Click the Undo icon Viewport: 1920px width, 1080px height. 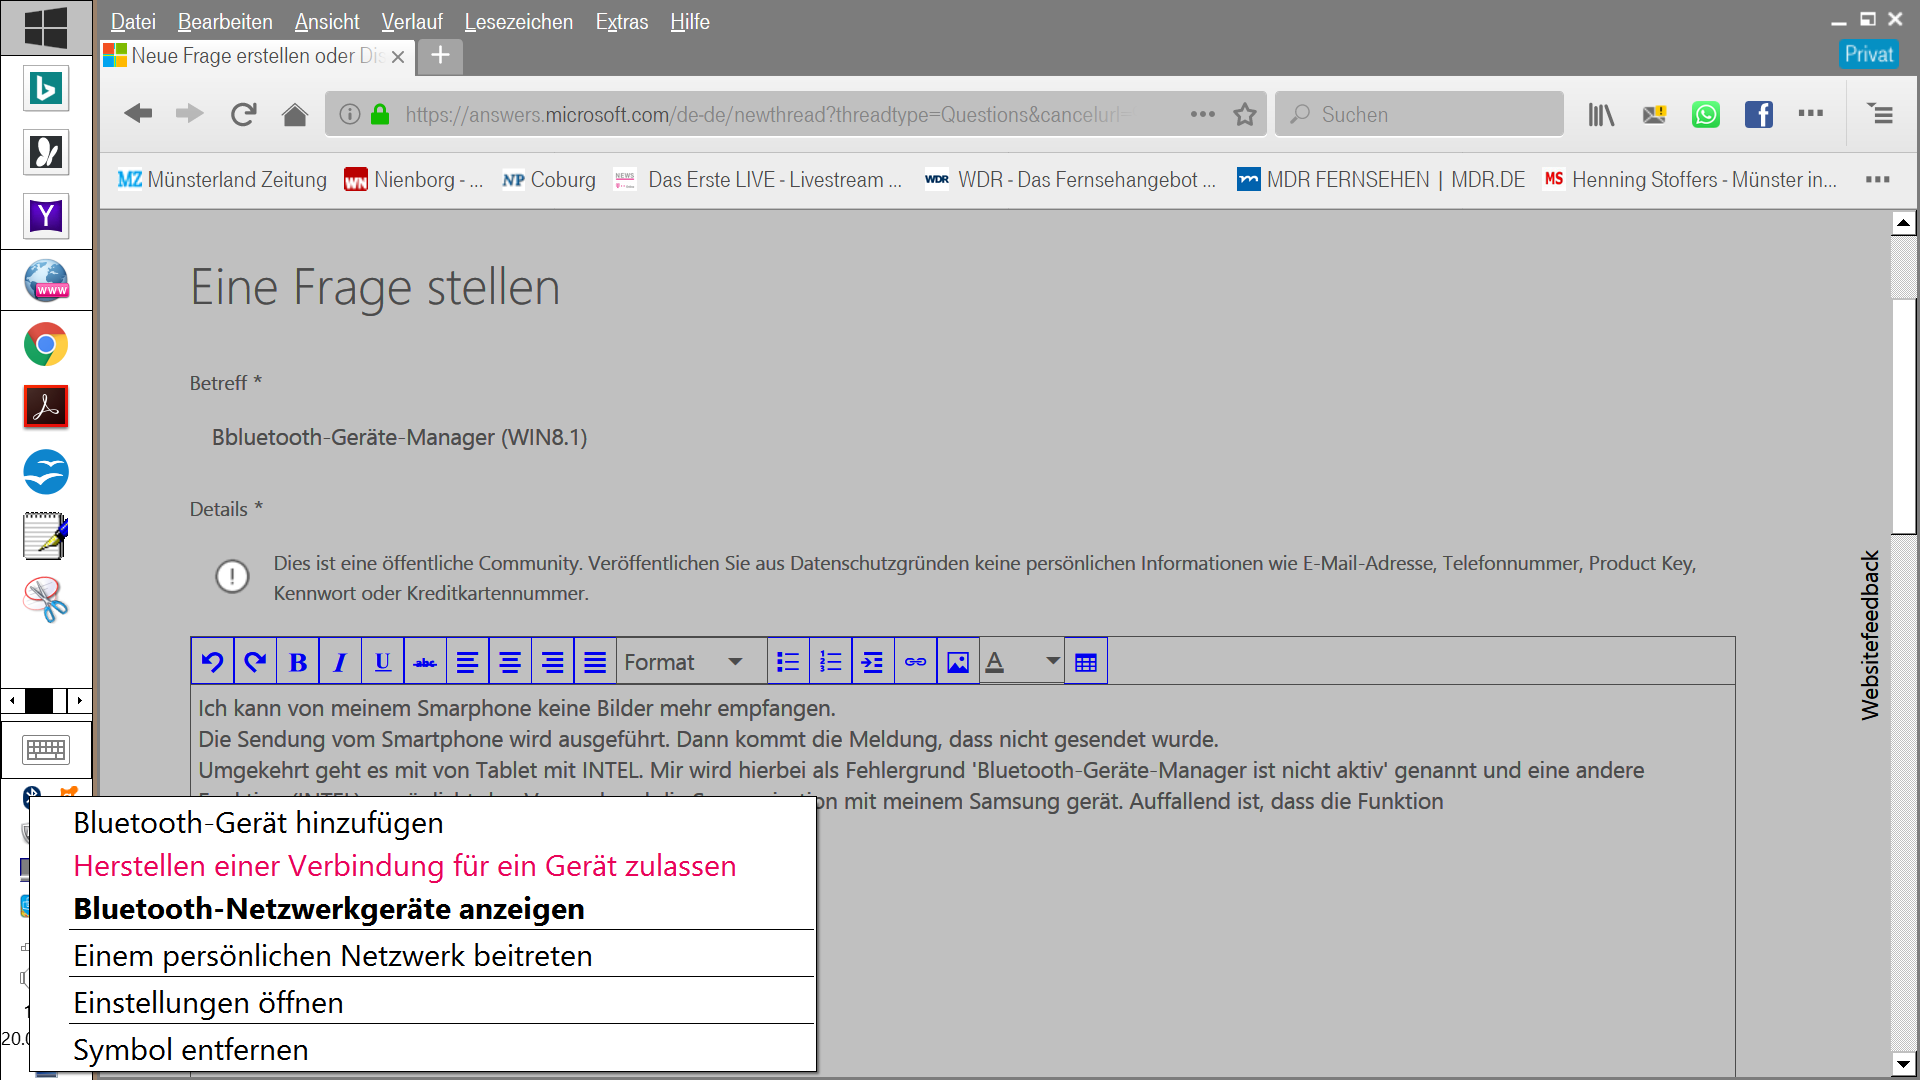click(x=212, y=662)
